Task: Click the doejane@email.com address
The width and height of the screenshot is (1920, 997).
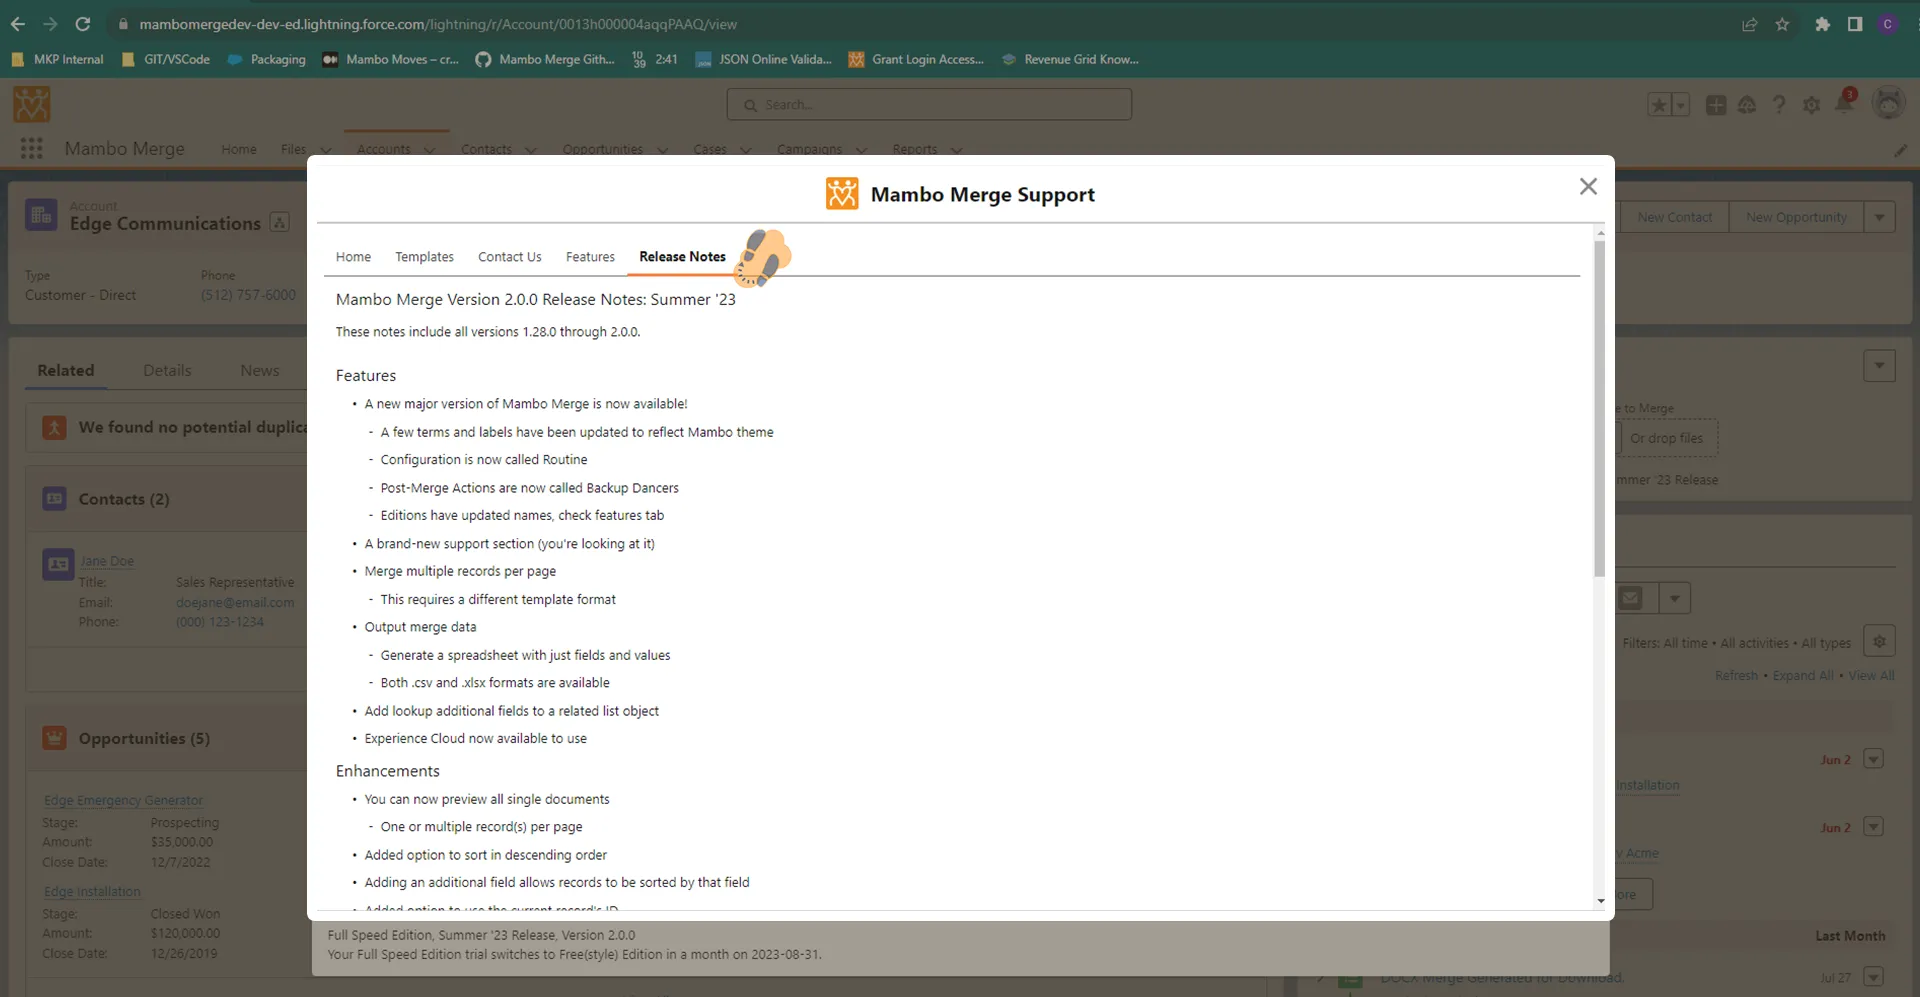Action: [235, 602]
